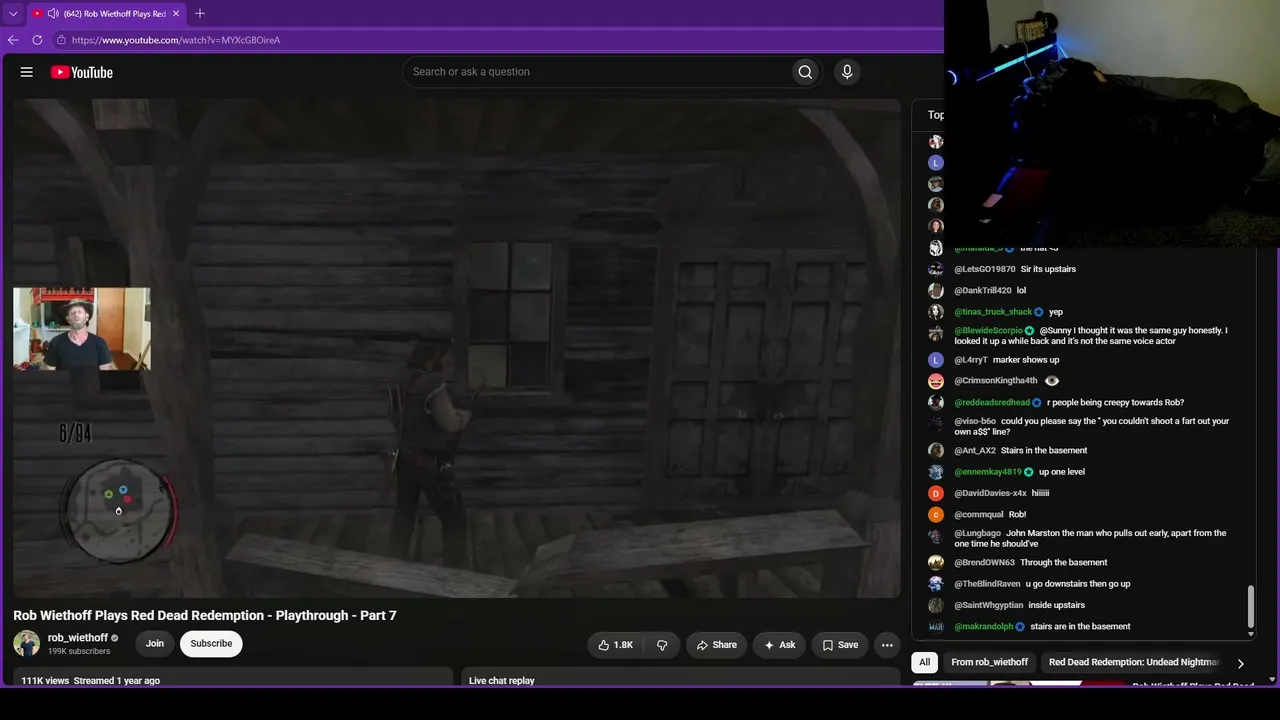This screenshot has width=1280, height=720.
Task: Click username @commqual in chat
Action: click(979, 515)
